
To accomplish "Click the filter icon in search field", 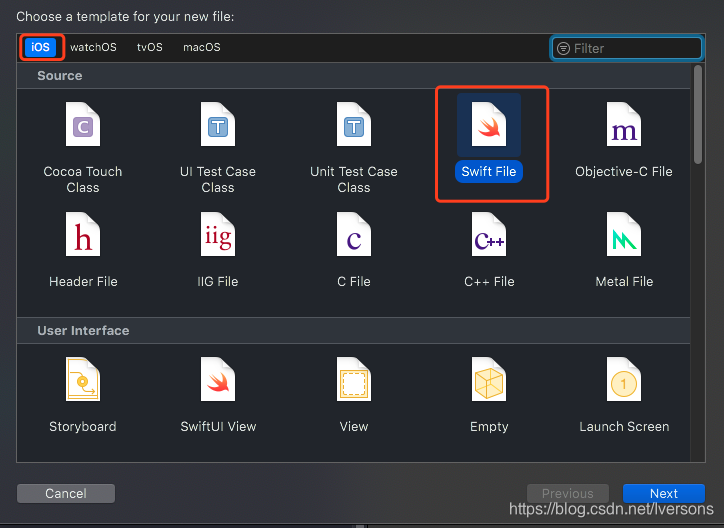I will (563, 48).
